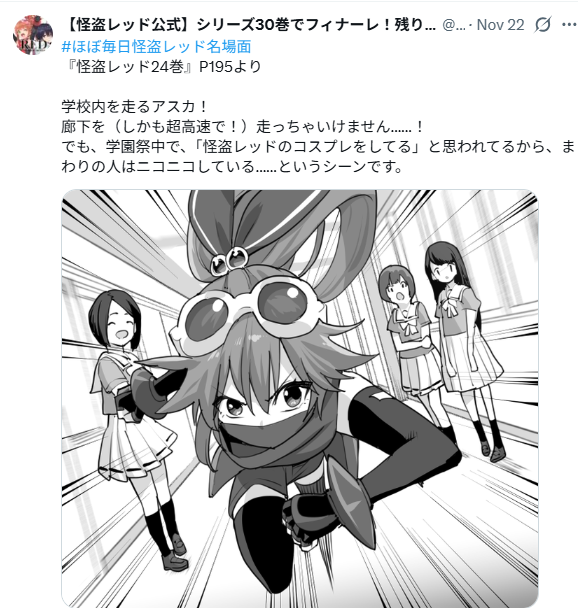Image resolution: width=578 pixels, height=608 pixels.
Task: Click the short-haired surprised girl in the illustration
Action: tap(413, 349)
